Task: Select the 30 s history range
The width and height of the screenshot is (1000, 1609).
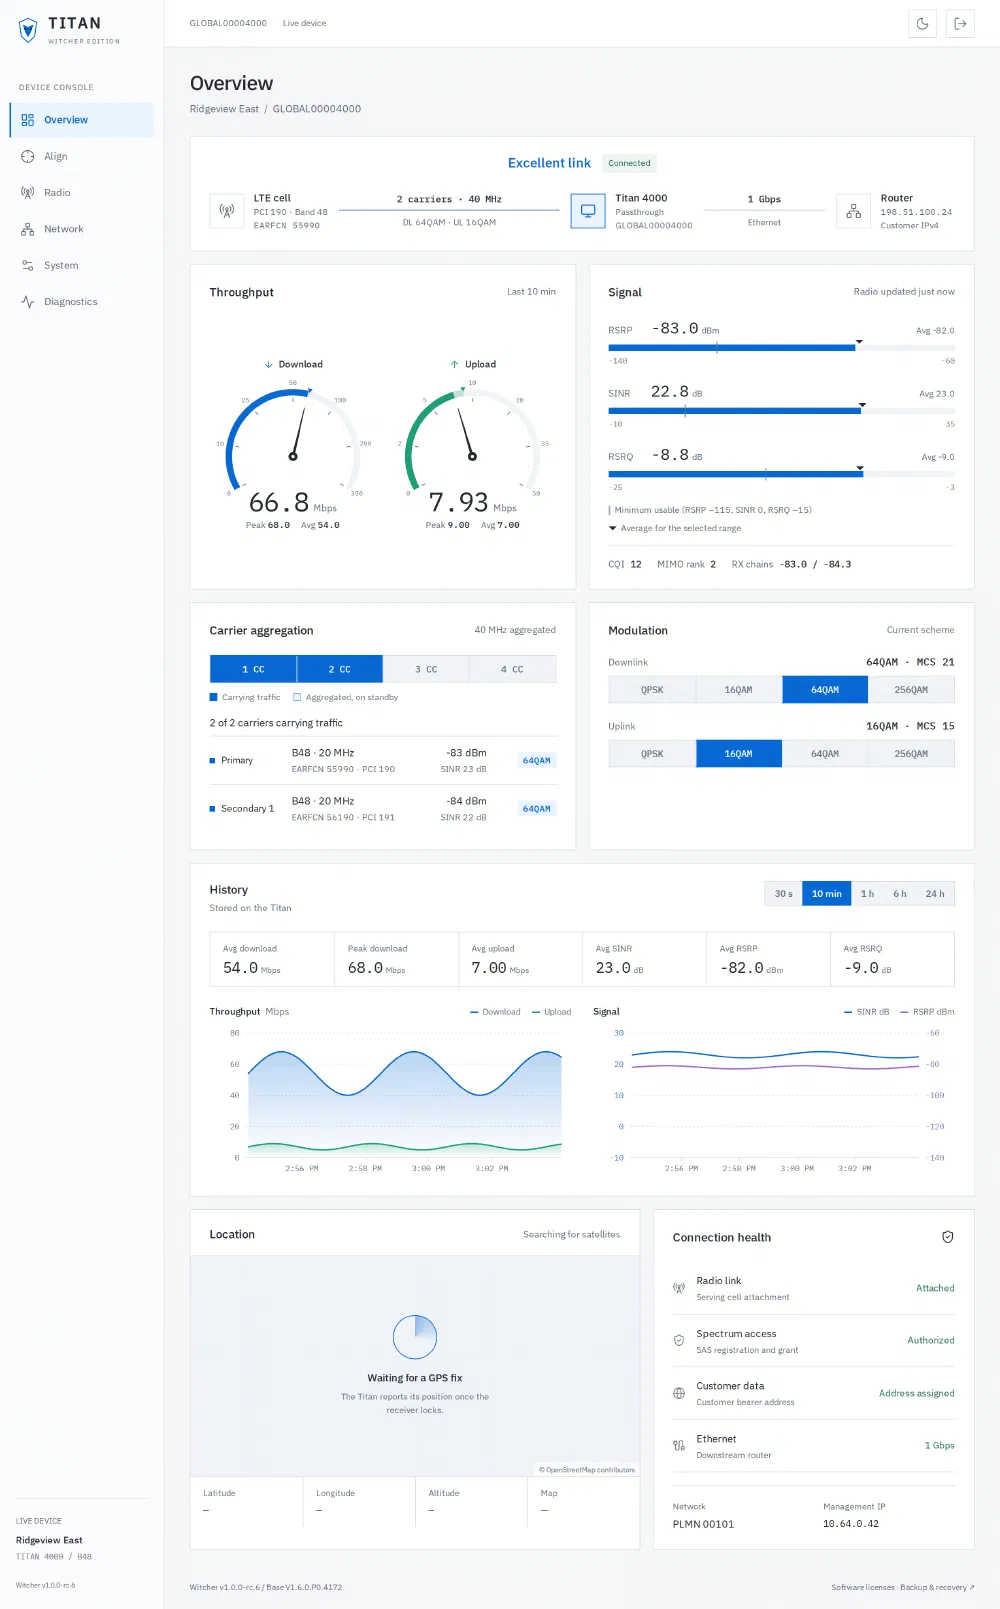Action: [x=783, y=894]
